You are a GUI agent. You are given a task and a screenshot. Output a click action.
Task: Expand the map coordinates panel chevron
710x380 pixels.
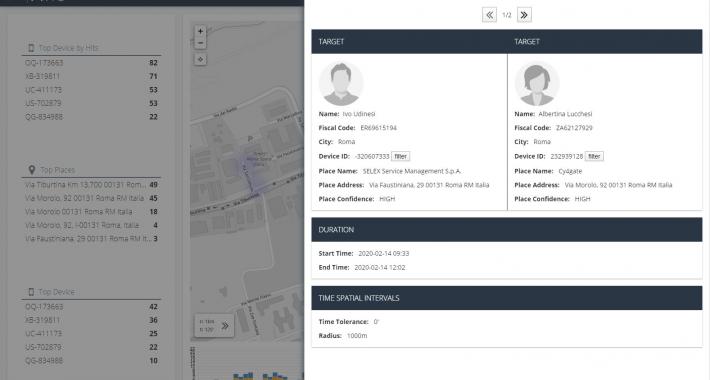(x=225, y=326)
